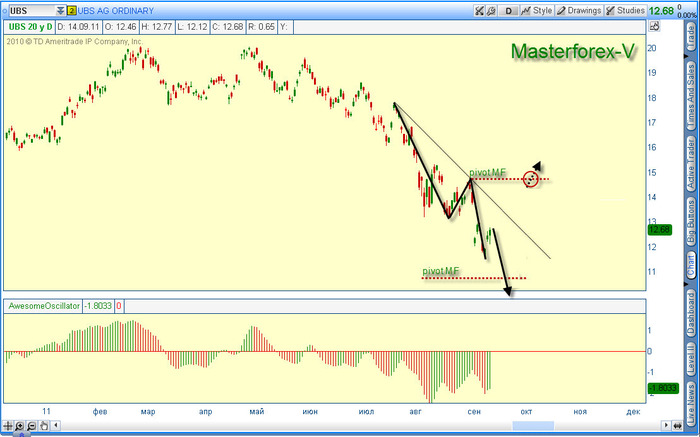Click the crosshair pan icon at bottom left
Screen dimensions: 700x437
9,427
